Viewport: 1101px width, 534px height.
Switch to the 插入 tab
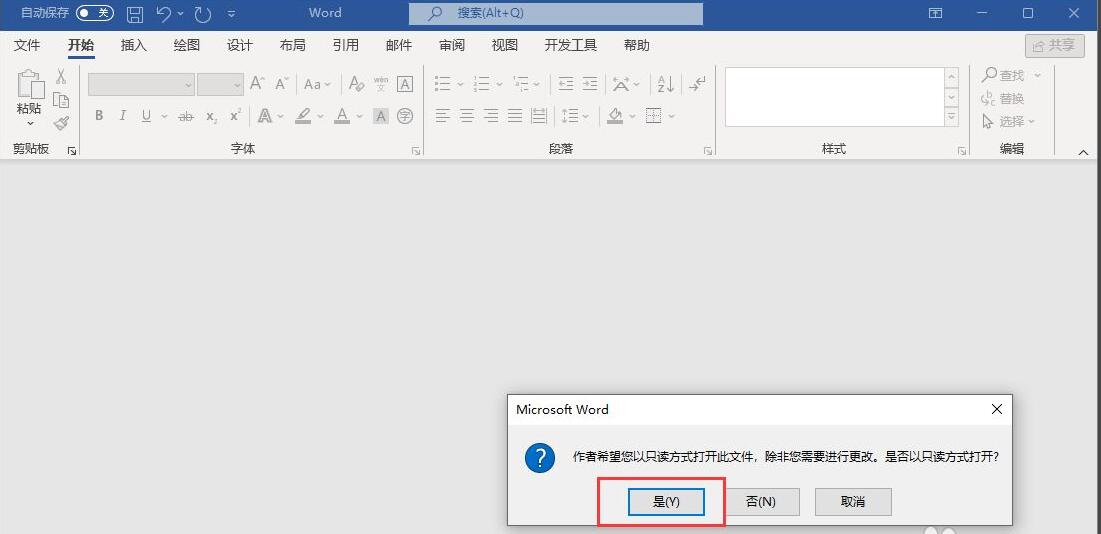coord(133,46)
